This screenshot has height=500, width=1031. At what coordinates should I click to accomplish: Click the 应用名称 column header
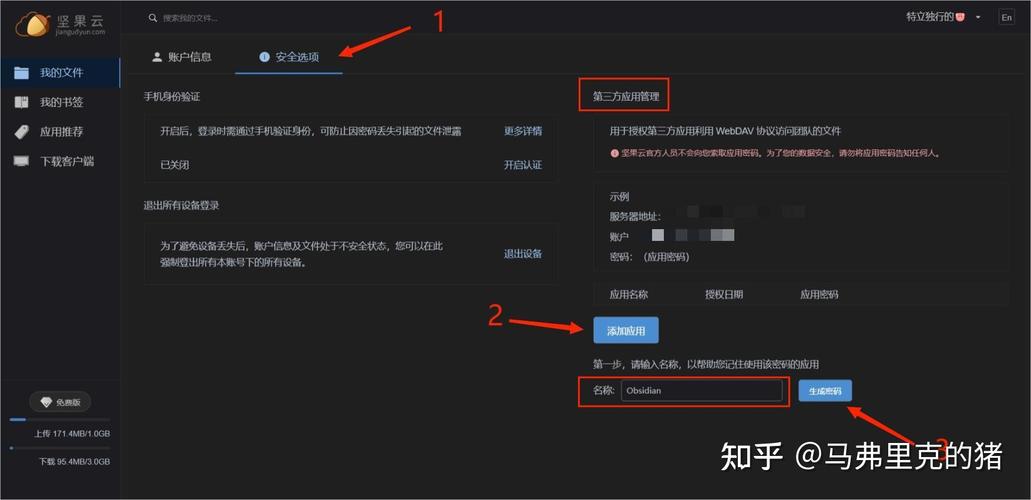[629, 295]
